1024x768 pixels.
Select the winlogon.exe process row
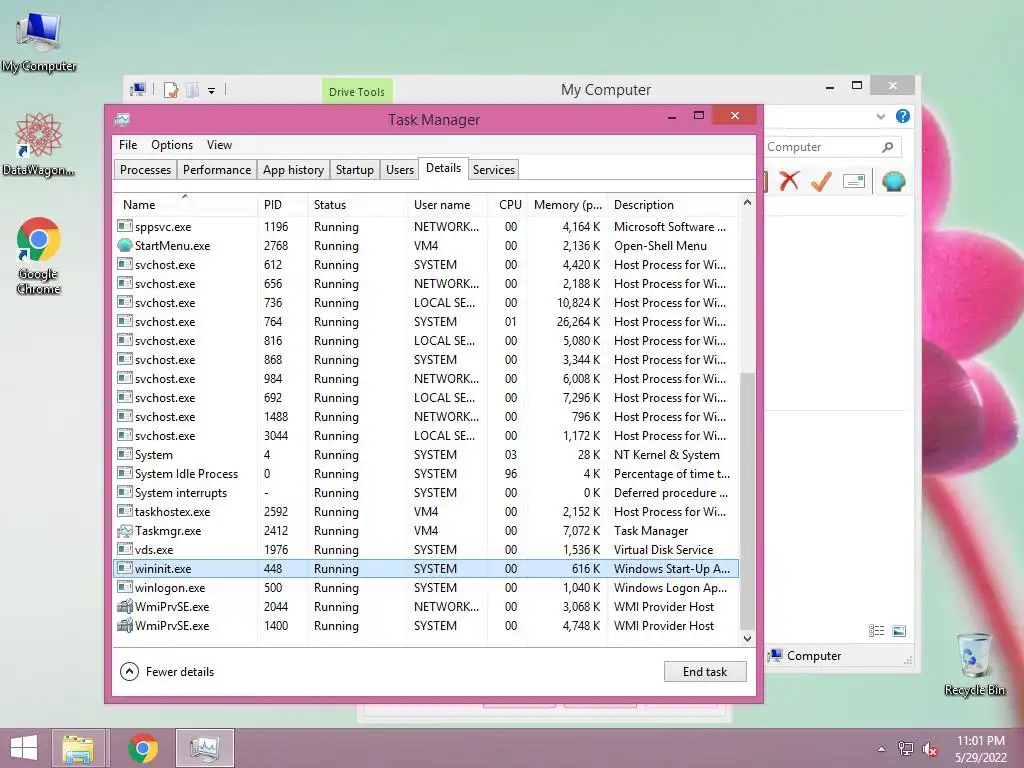426,587
